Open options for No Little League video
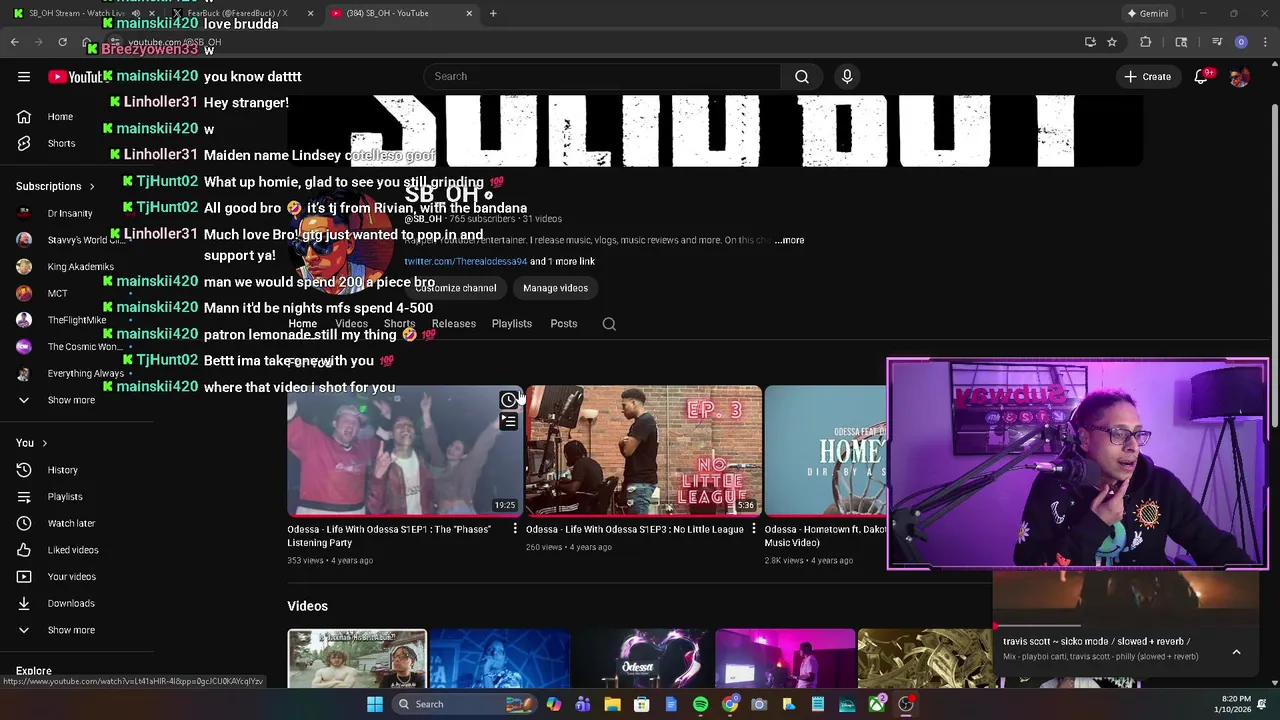This screenshot has height=720, width=1280. tap(754, 529)
